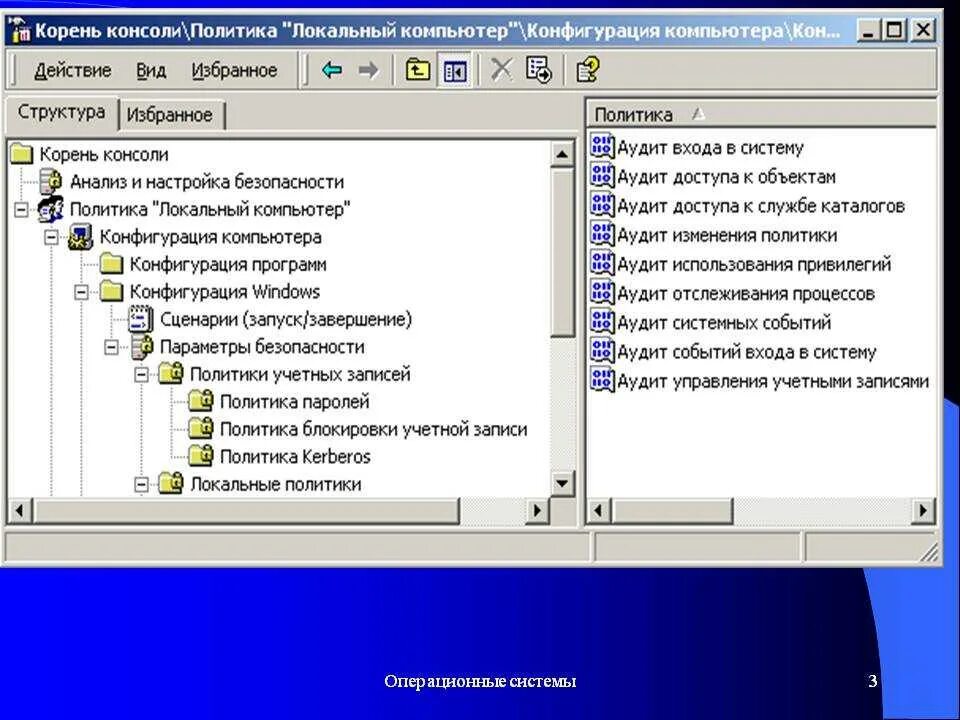Viewport: 960px width, 720px height.
Task: Click the Forward arrow toolbar icon
Action: tap(369, 70)
